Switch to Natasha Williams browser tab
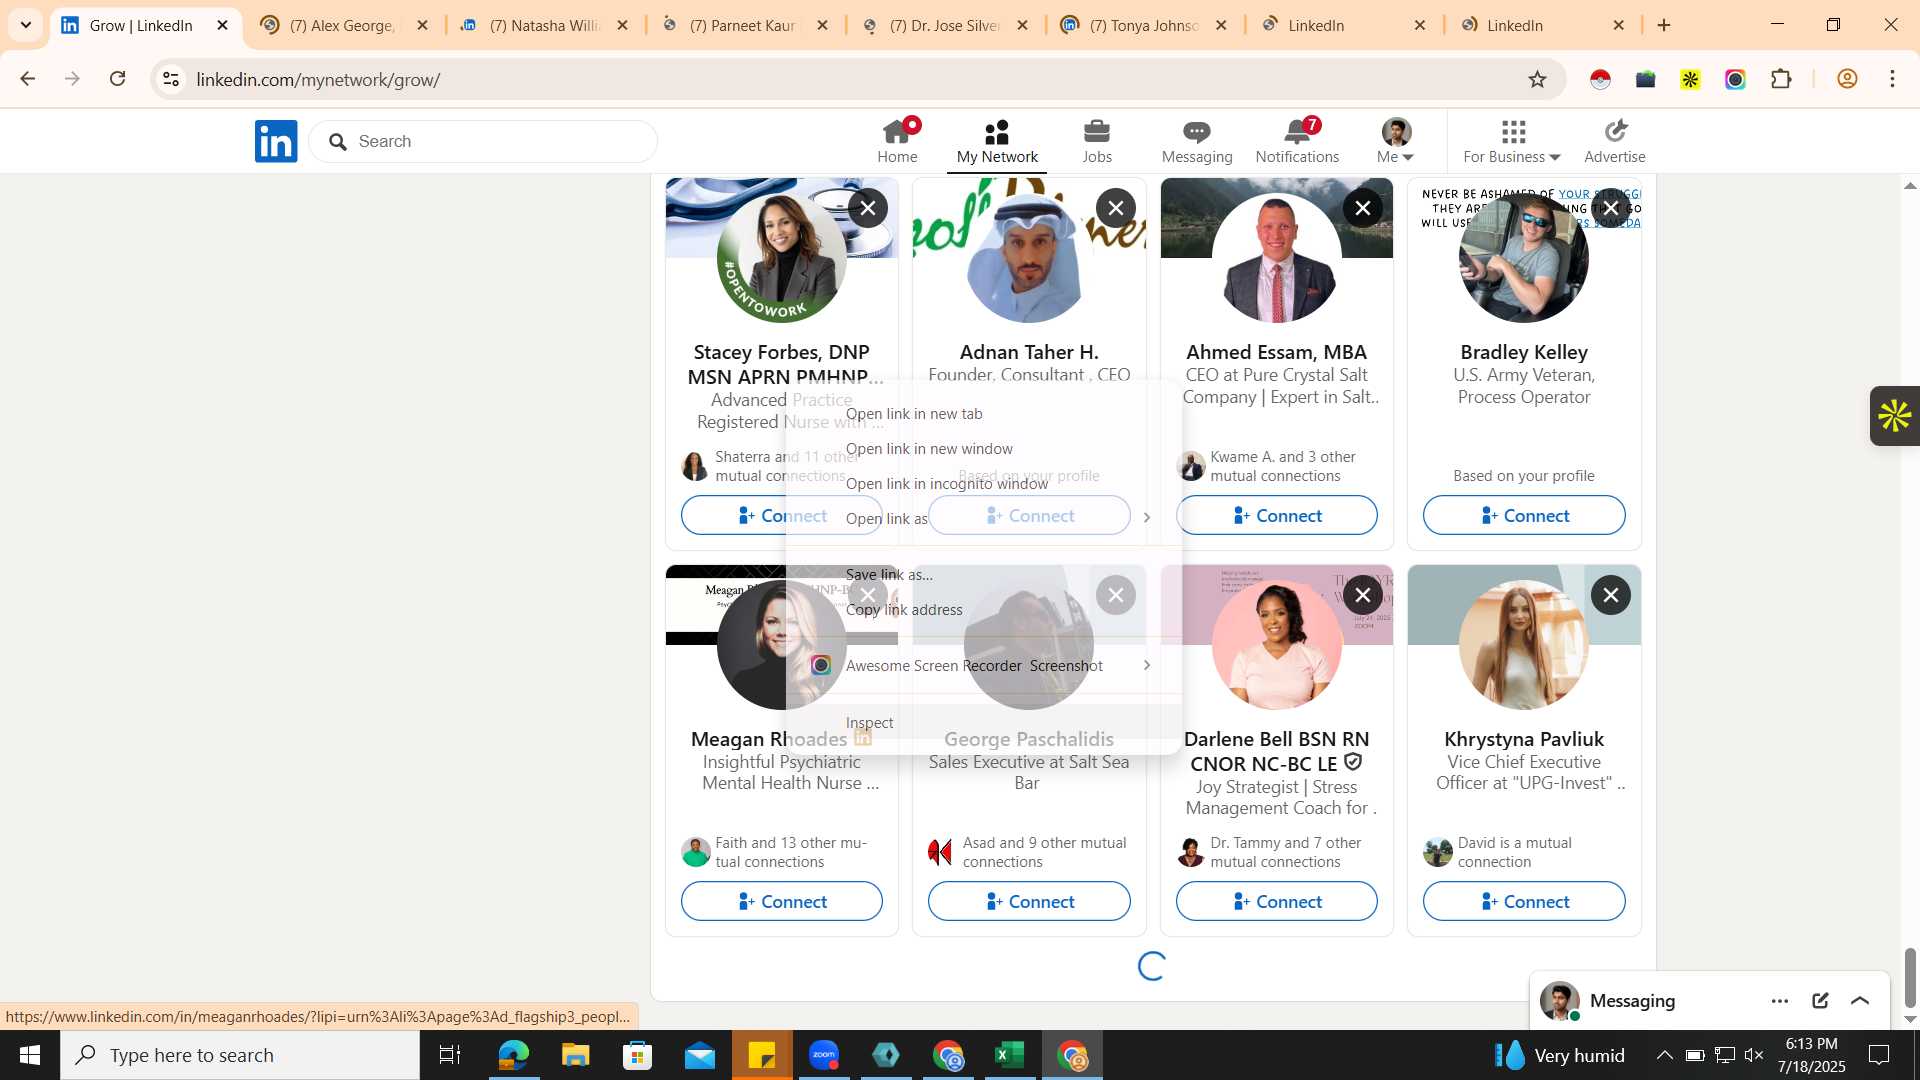 [545, 25]
